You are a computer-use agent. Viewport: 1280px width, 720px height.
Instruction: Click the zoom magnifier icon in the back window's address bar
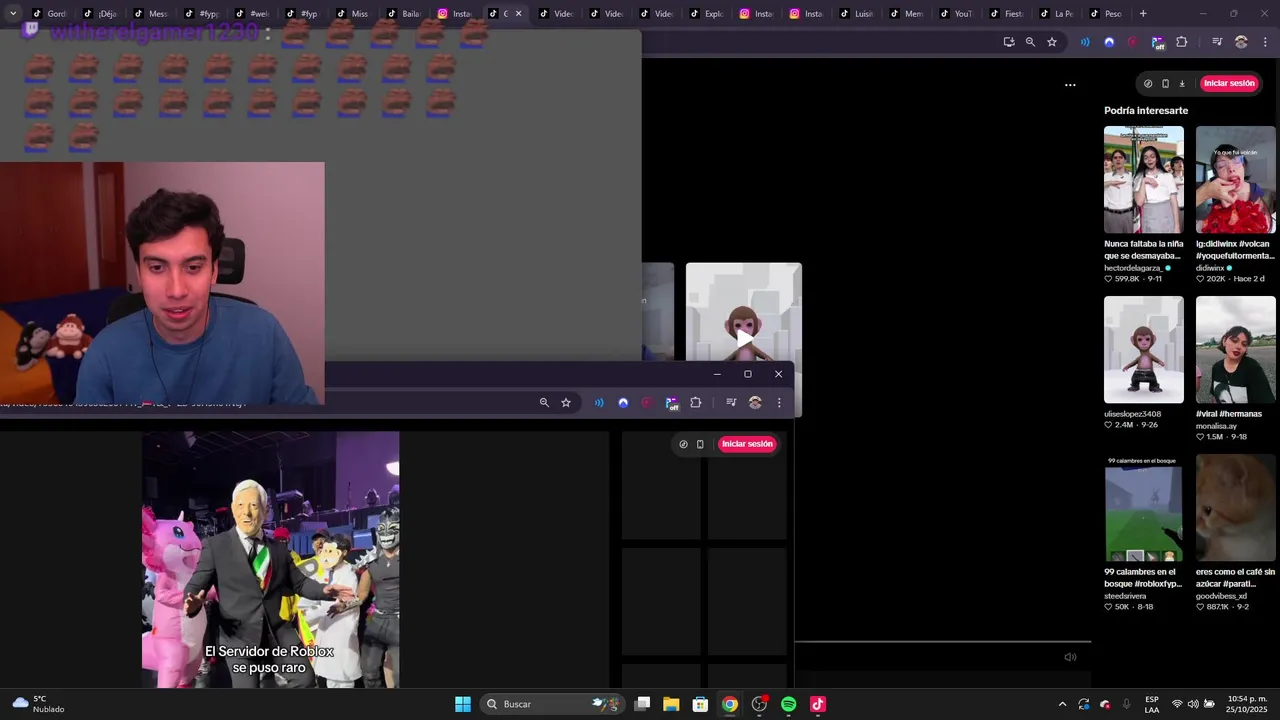pyautogui.click(x=1030, y=42)
